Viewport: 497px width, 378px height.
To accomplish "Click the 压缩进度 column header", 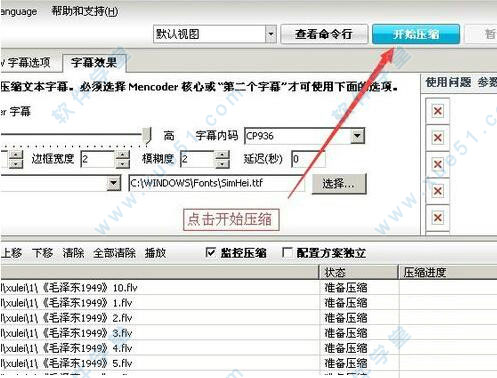I will pos(448,272).
